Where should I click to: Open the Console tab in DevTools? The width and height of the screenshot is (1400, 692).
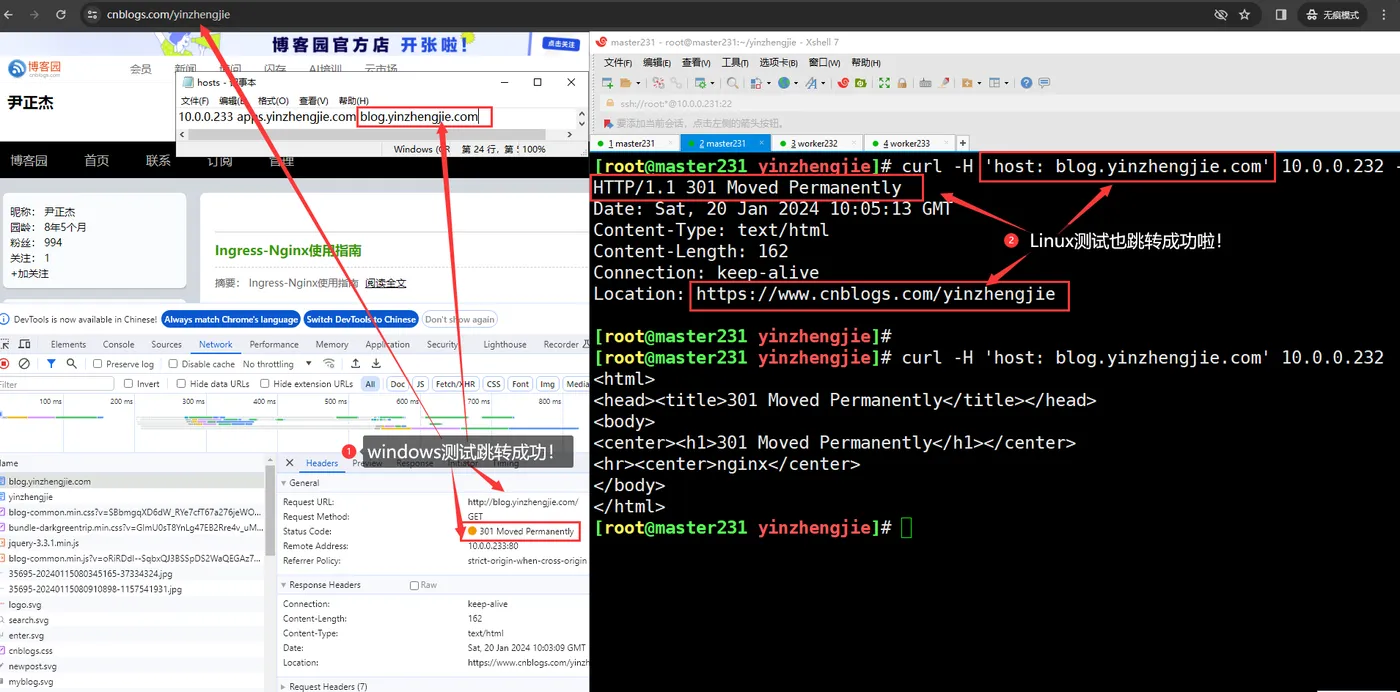coord(118,344)
